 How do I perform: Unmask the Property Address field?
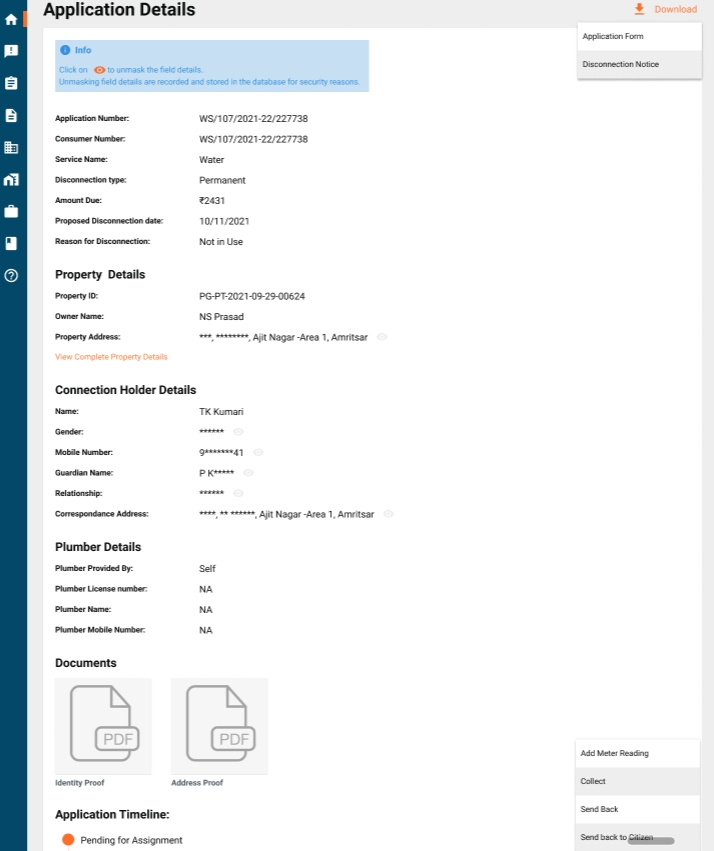coord(382,337)
